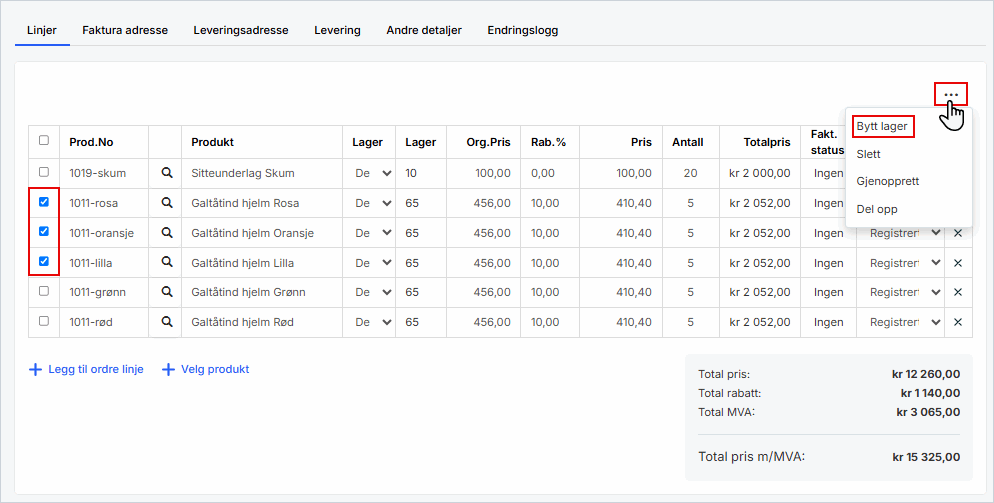Choose Del opp in the context menu
This screenshot has width=994, height=503.
point(877,209)
